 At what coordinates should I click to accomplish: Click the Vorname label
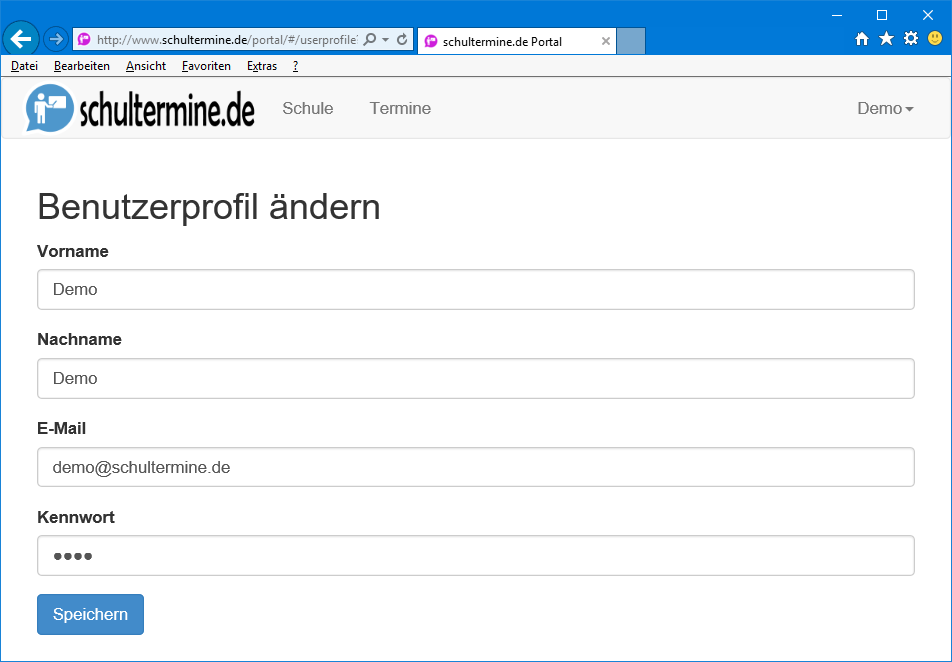(x=73, y=251)
